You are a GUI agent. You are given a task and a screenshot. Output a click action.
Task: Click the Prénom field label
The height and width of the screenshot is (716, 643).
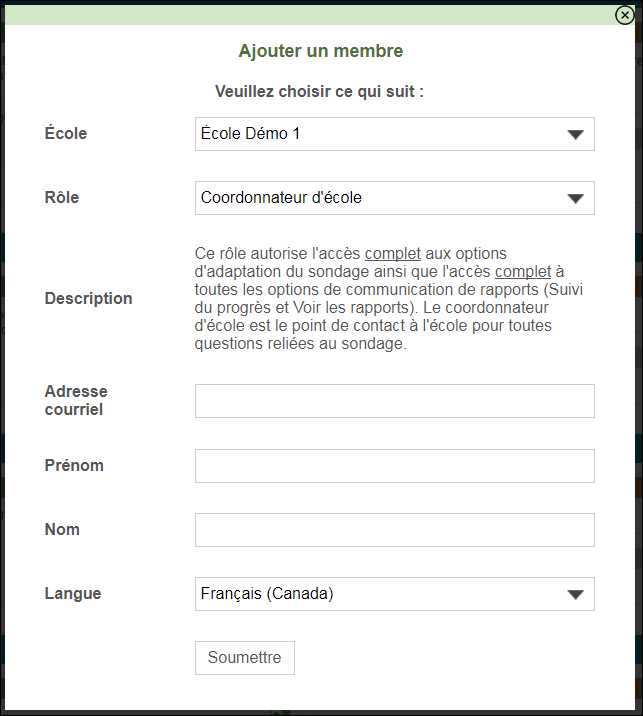[74, 465]
